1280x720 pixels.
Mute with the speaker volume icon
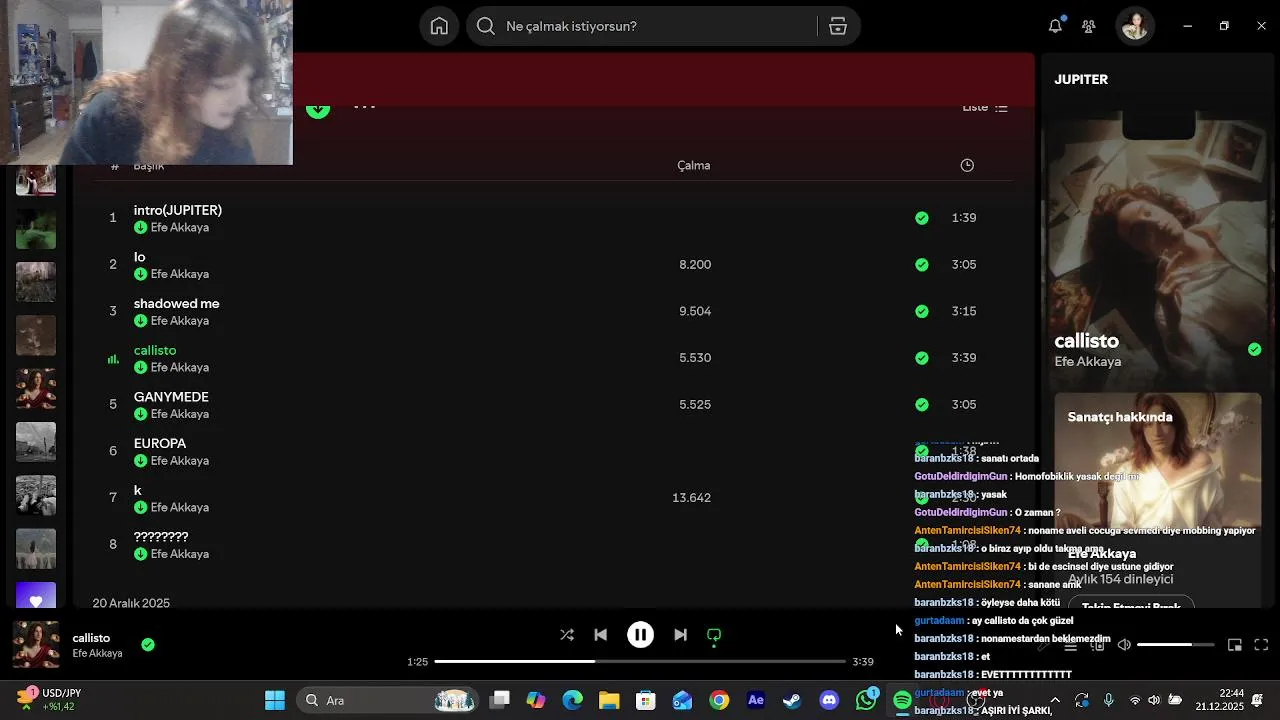pos(1124,645)
